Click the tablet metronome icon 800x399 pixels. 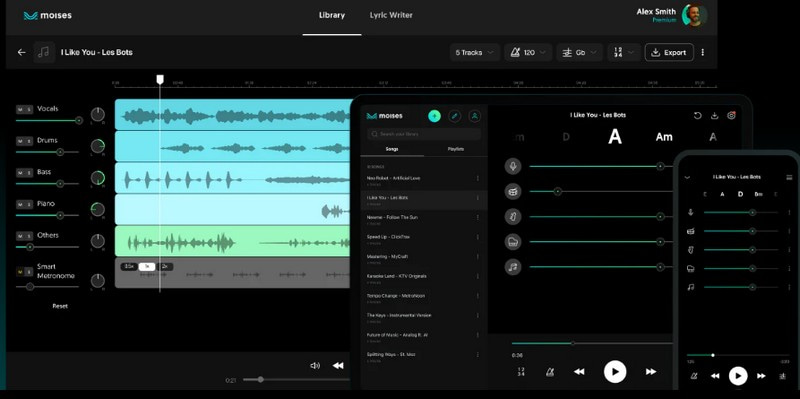pyautogui.click(x=549, y=372)
